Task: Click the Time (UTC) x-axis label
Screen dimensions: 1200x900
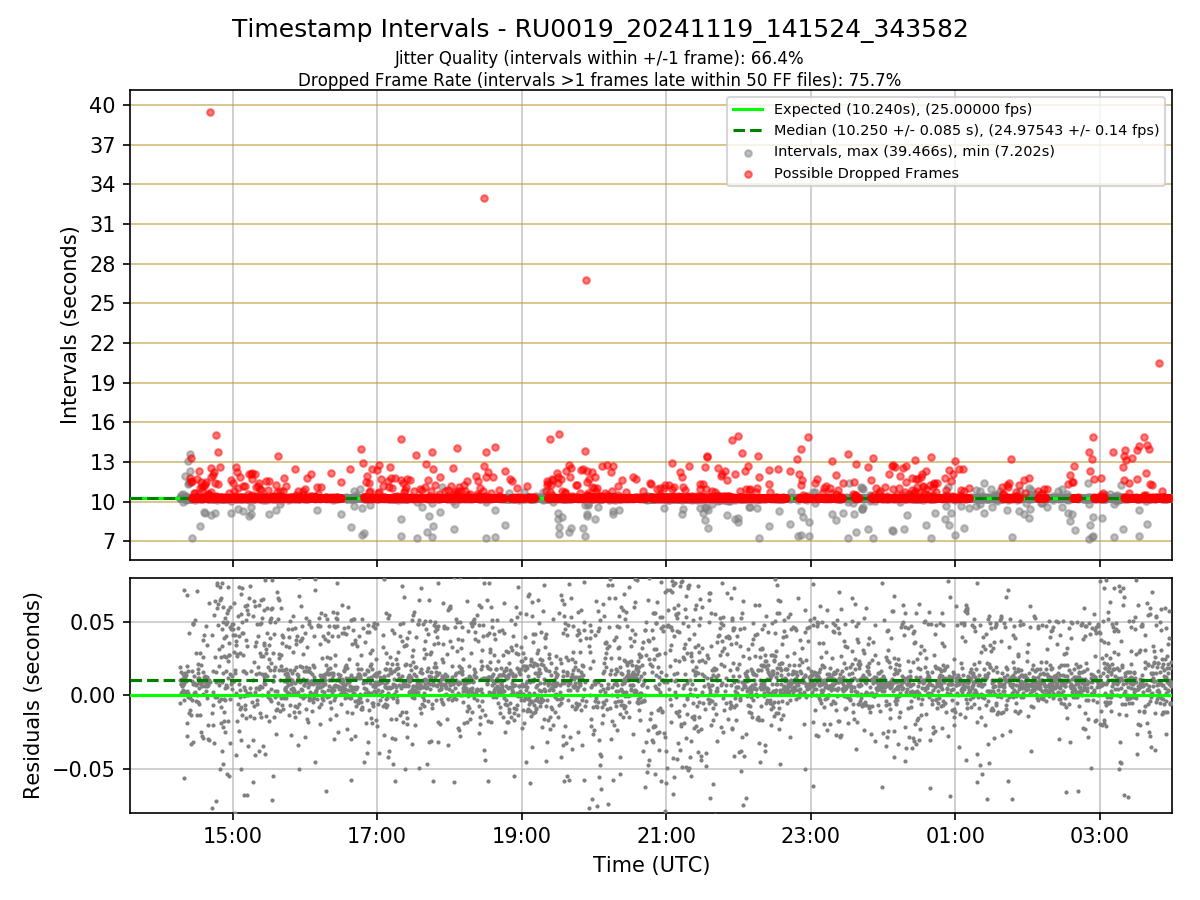Action: pos(651,864)
